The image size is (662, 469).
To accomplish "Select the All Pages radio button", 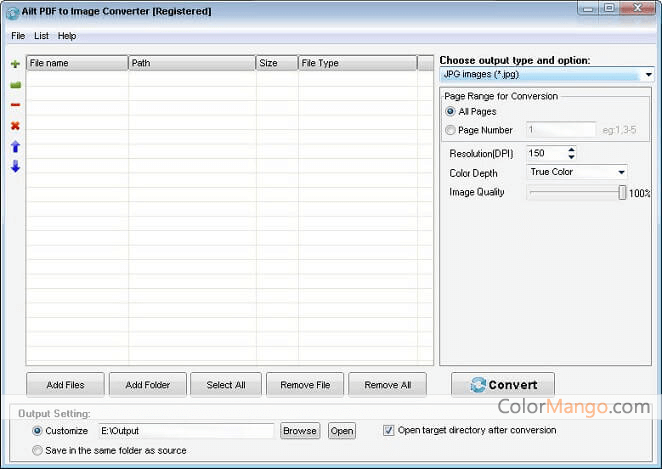I will click(x=450, y=111).
